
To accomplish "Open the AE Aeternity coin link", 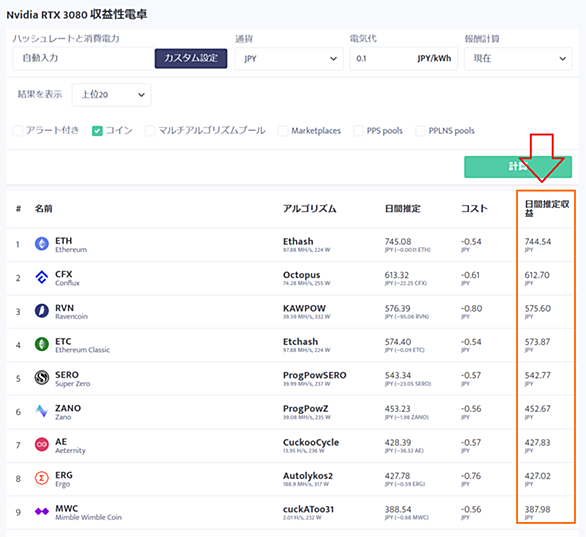I will 70,445.
